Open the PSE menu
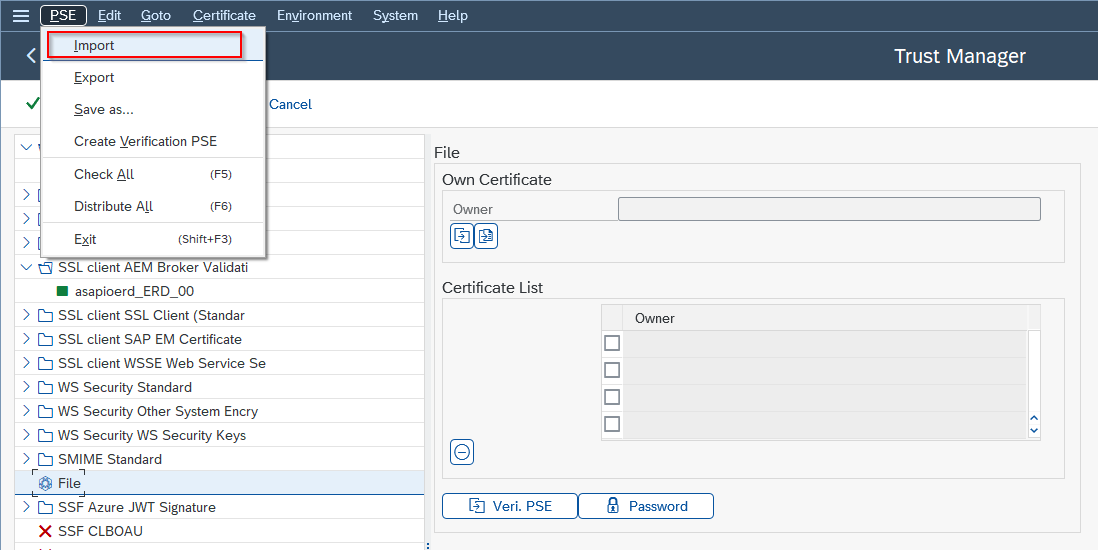Image resolution: width=1098 pixels, height=550 pixels. 63,15
